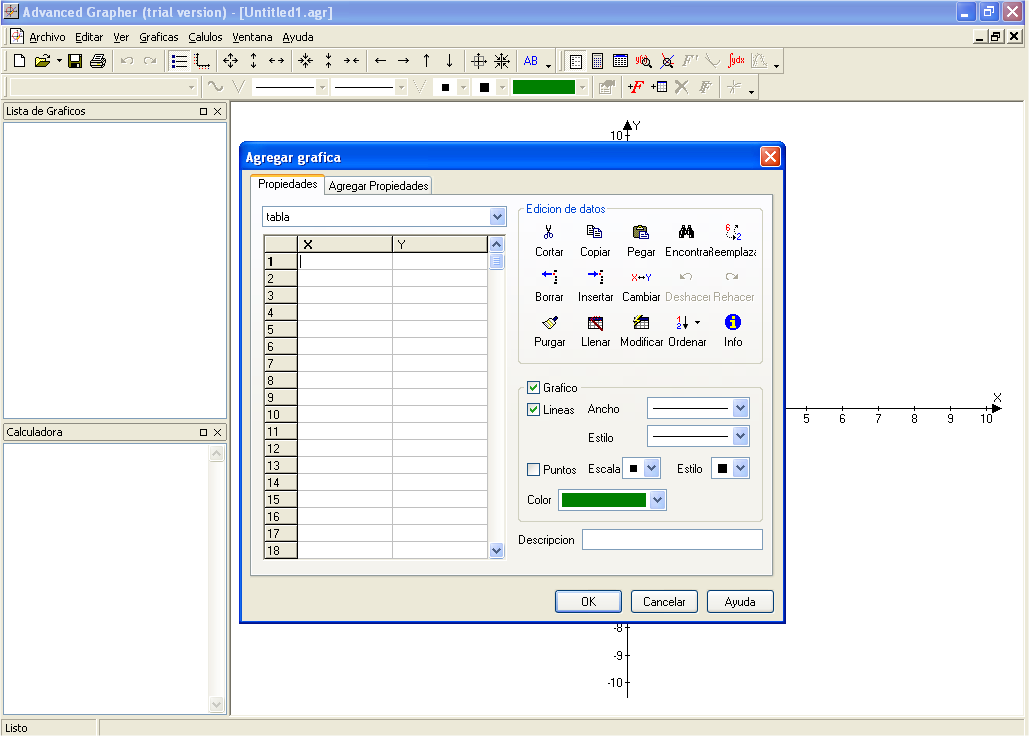Open the Estilo line style dropdown
This screenshot has height=736, width=1029.
tap(740, 436)
